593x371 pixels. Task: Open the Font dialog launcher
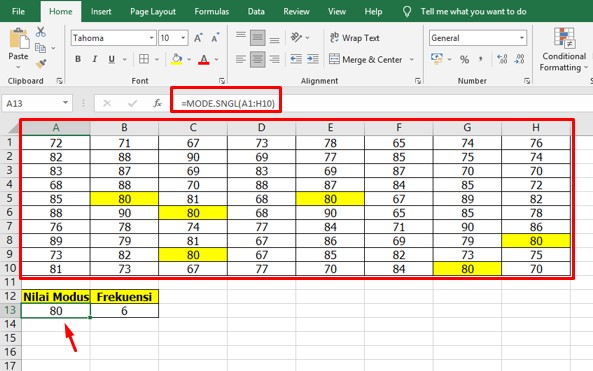click(222, 81)
